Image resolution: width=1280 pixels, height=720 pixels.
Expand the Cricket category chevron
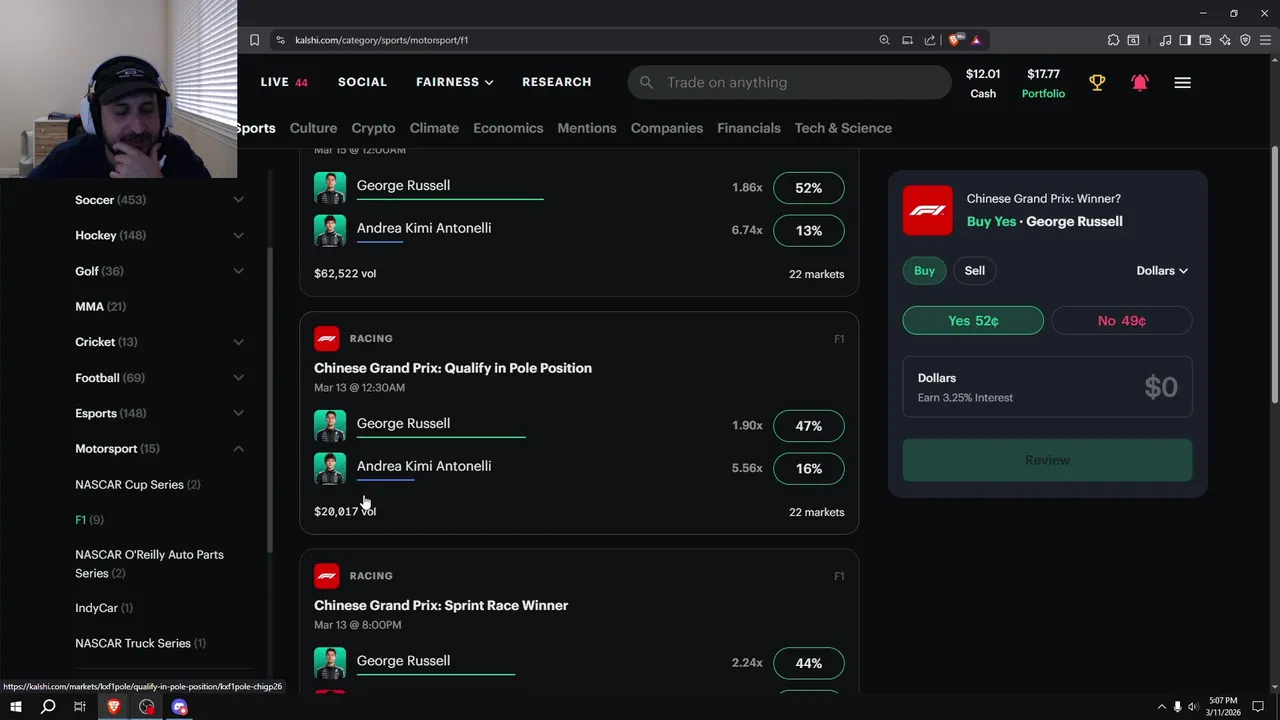[238, 342]
